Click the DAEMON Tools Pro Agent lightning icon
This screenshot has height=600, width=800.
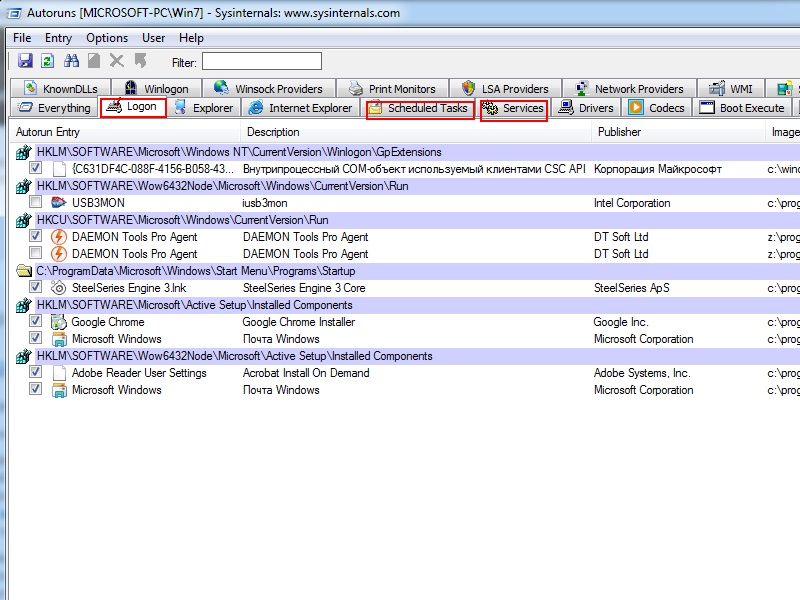[x=58, y=237]
